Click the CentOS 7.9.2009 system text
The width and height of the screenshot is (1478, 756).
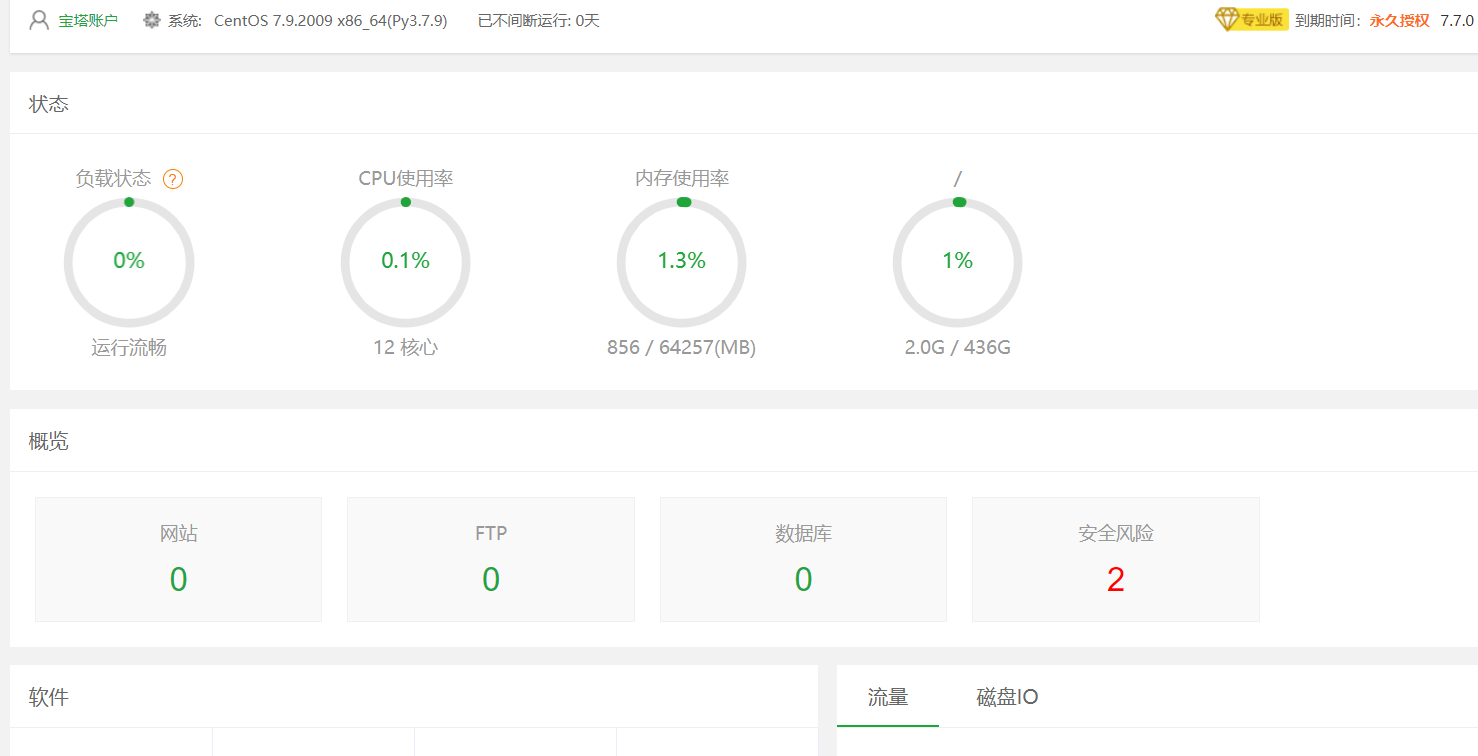(x=331, y=21)
